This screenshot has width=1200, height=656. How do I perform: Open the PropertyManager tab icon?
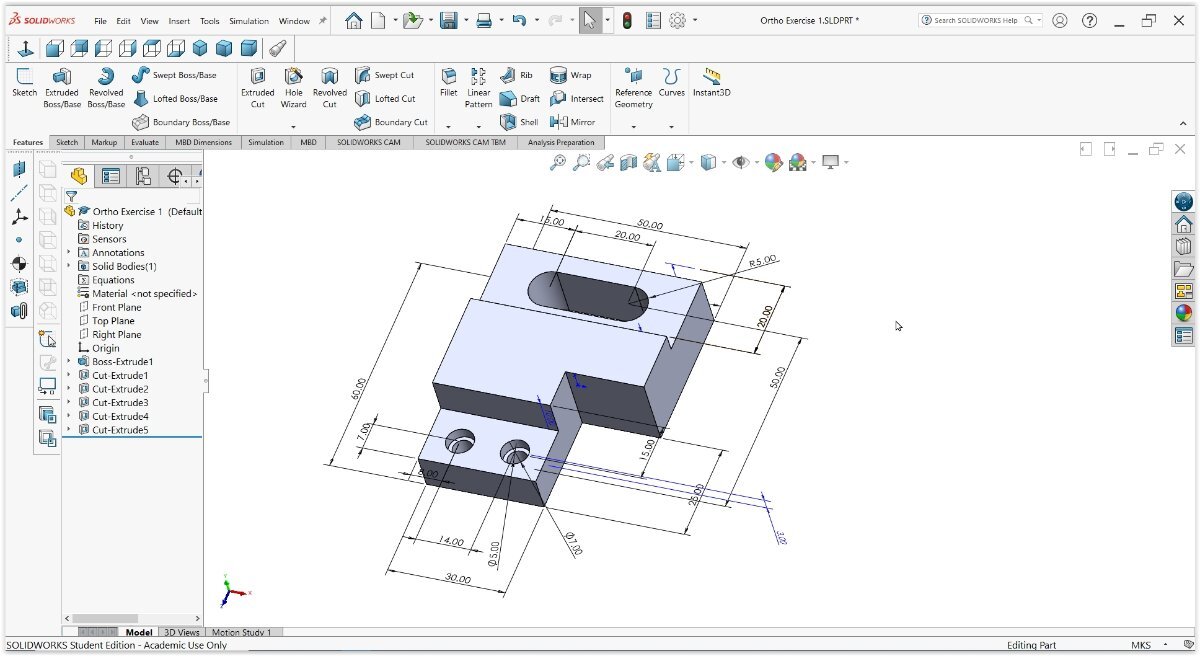pos(111,176)
